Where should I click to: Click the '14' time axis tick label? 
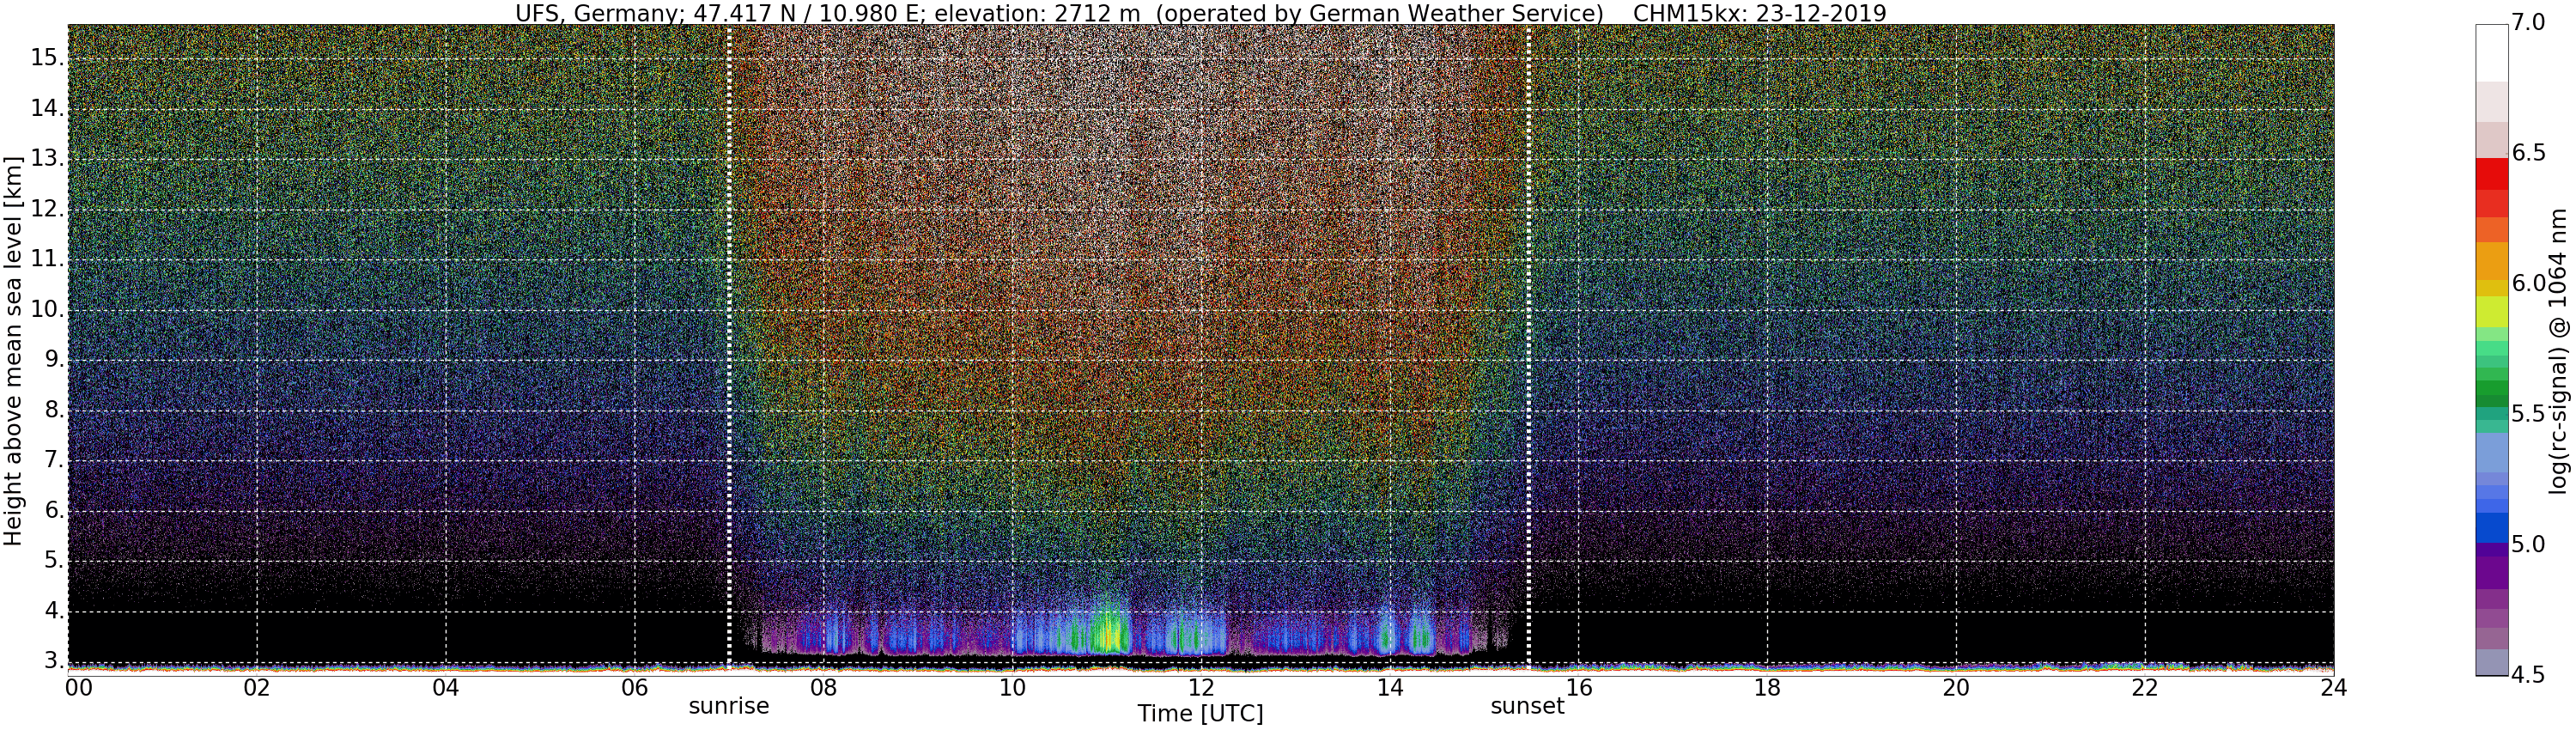tap(1389, 687)
